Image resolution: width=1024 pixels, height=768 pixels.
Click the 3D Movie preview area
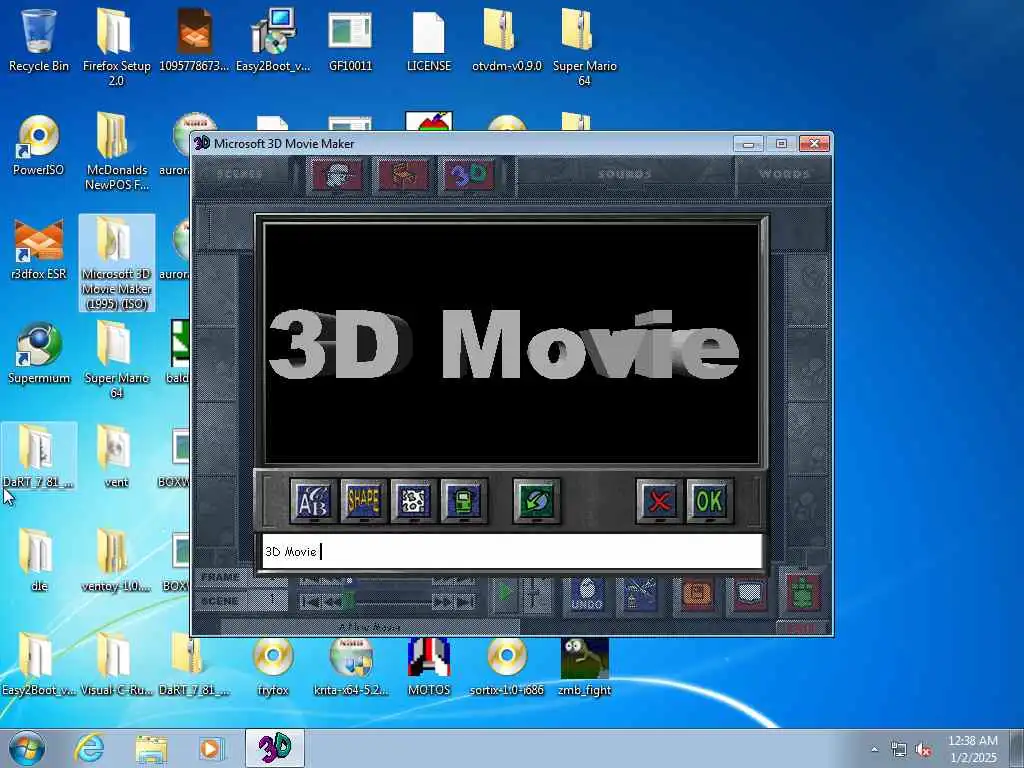point(511,343)
